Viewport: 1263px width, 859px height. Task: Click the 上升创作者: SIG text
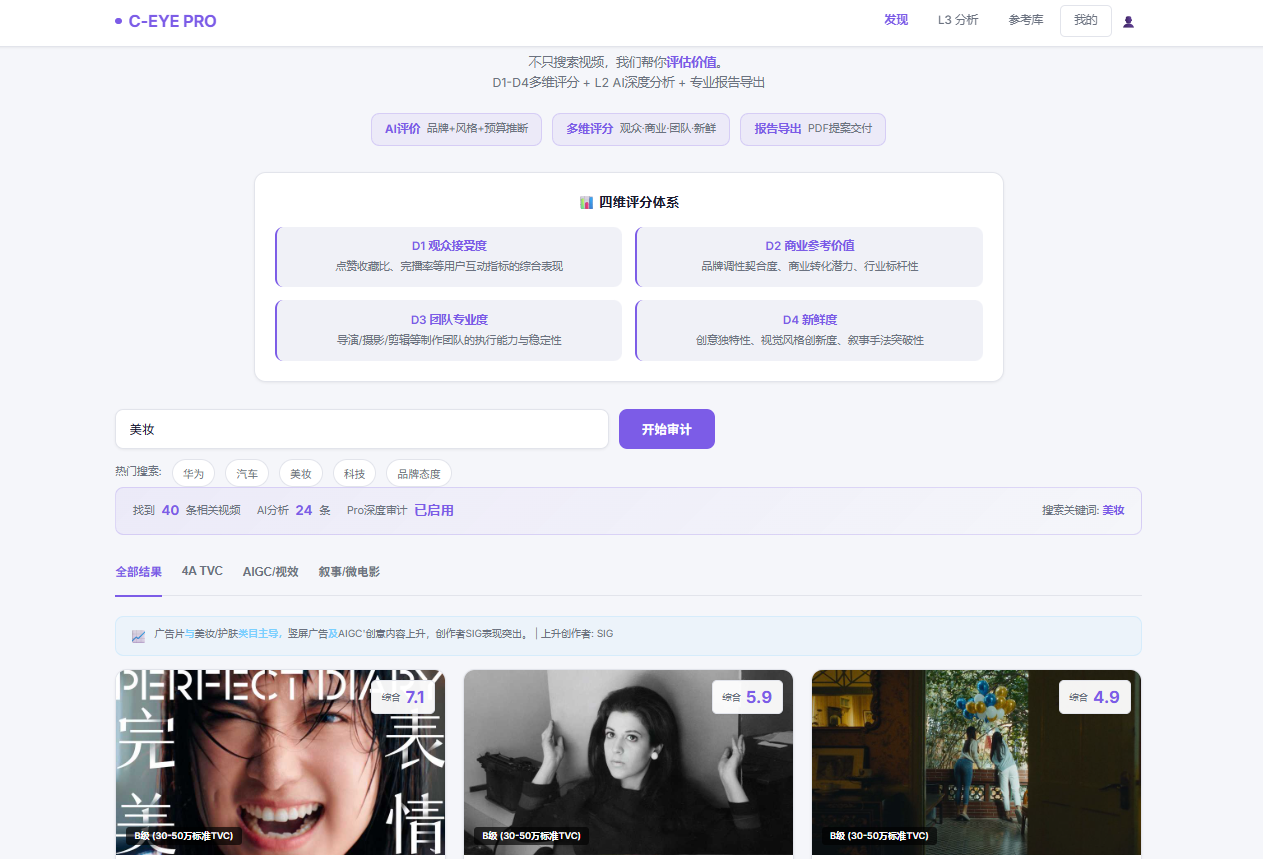click(x=577, y=634)
